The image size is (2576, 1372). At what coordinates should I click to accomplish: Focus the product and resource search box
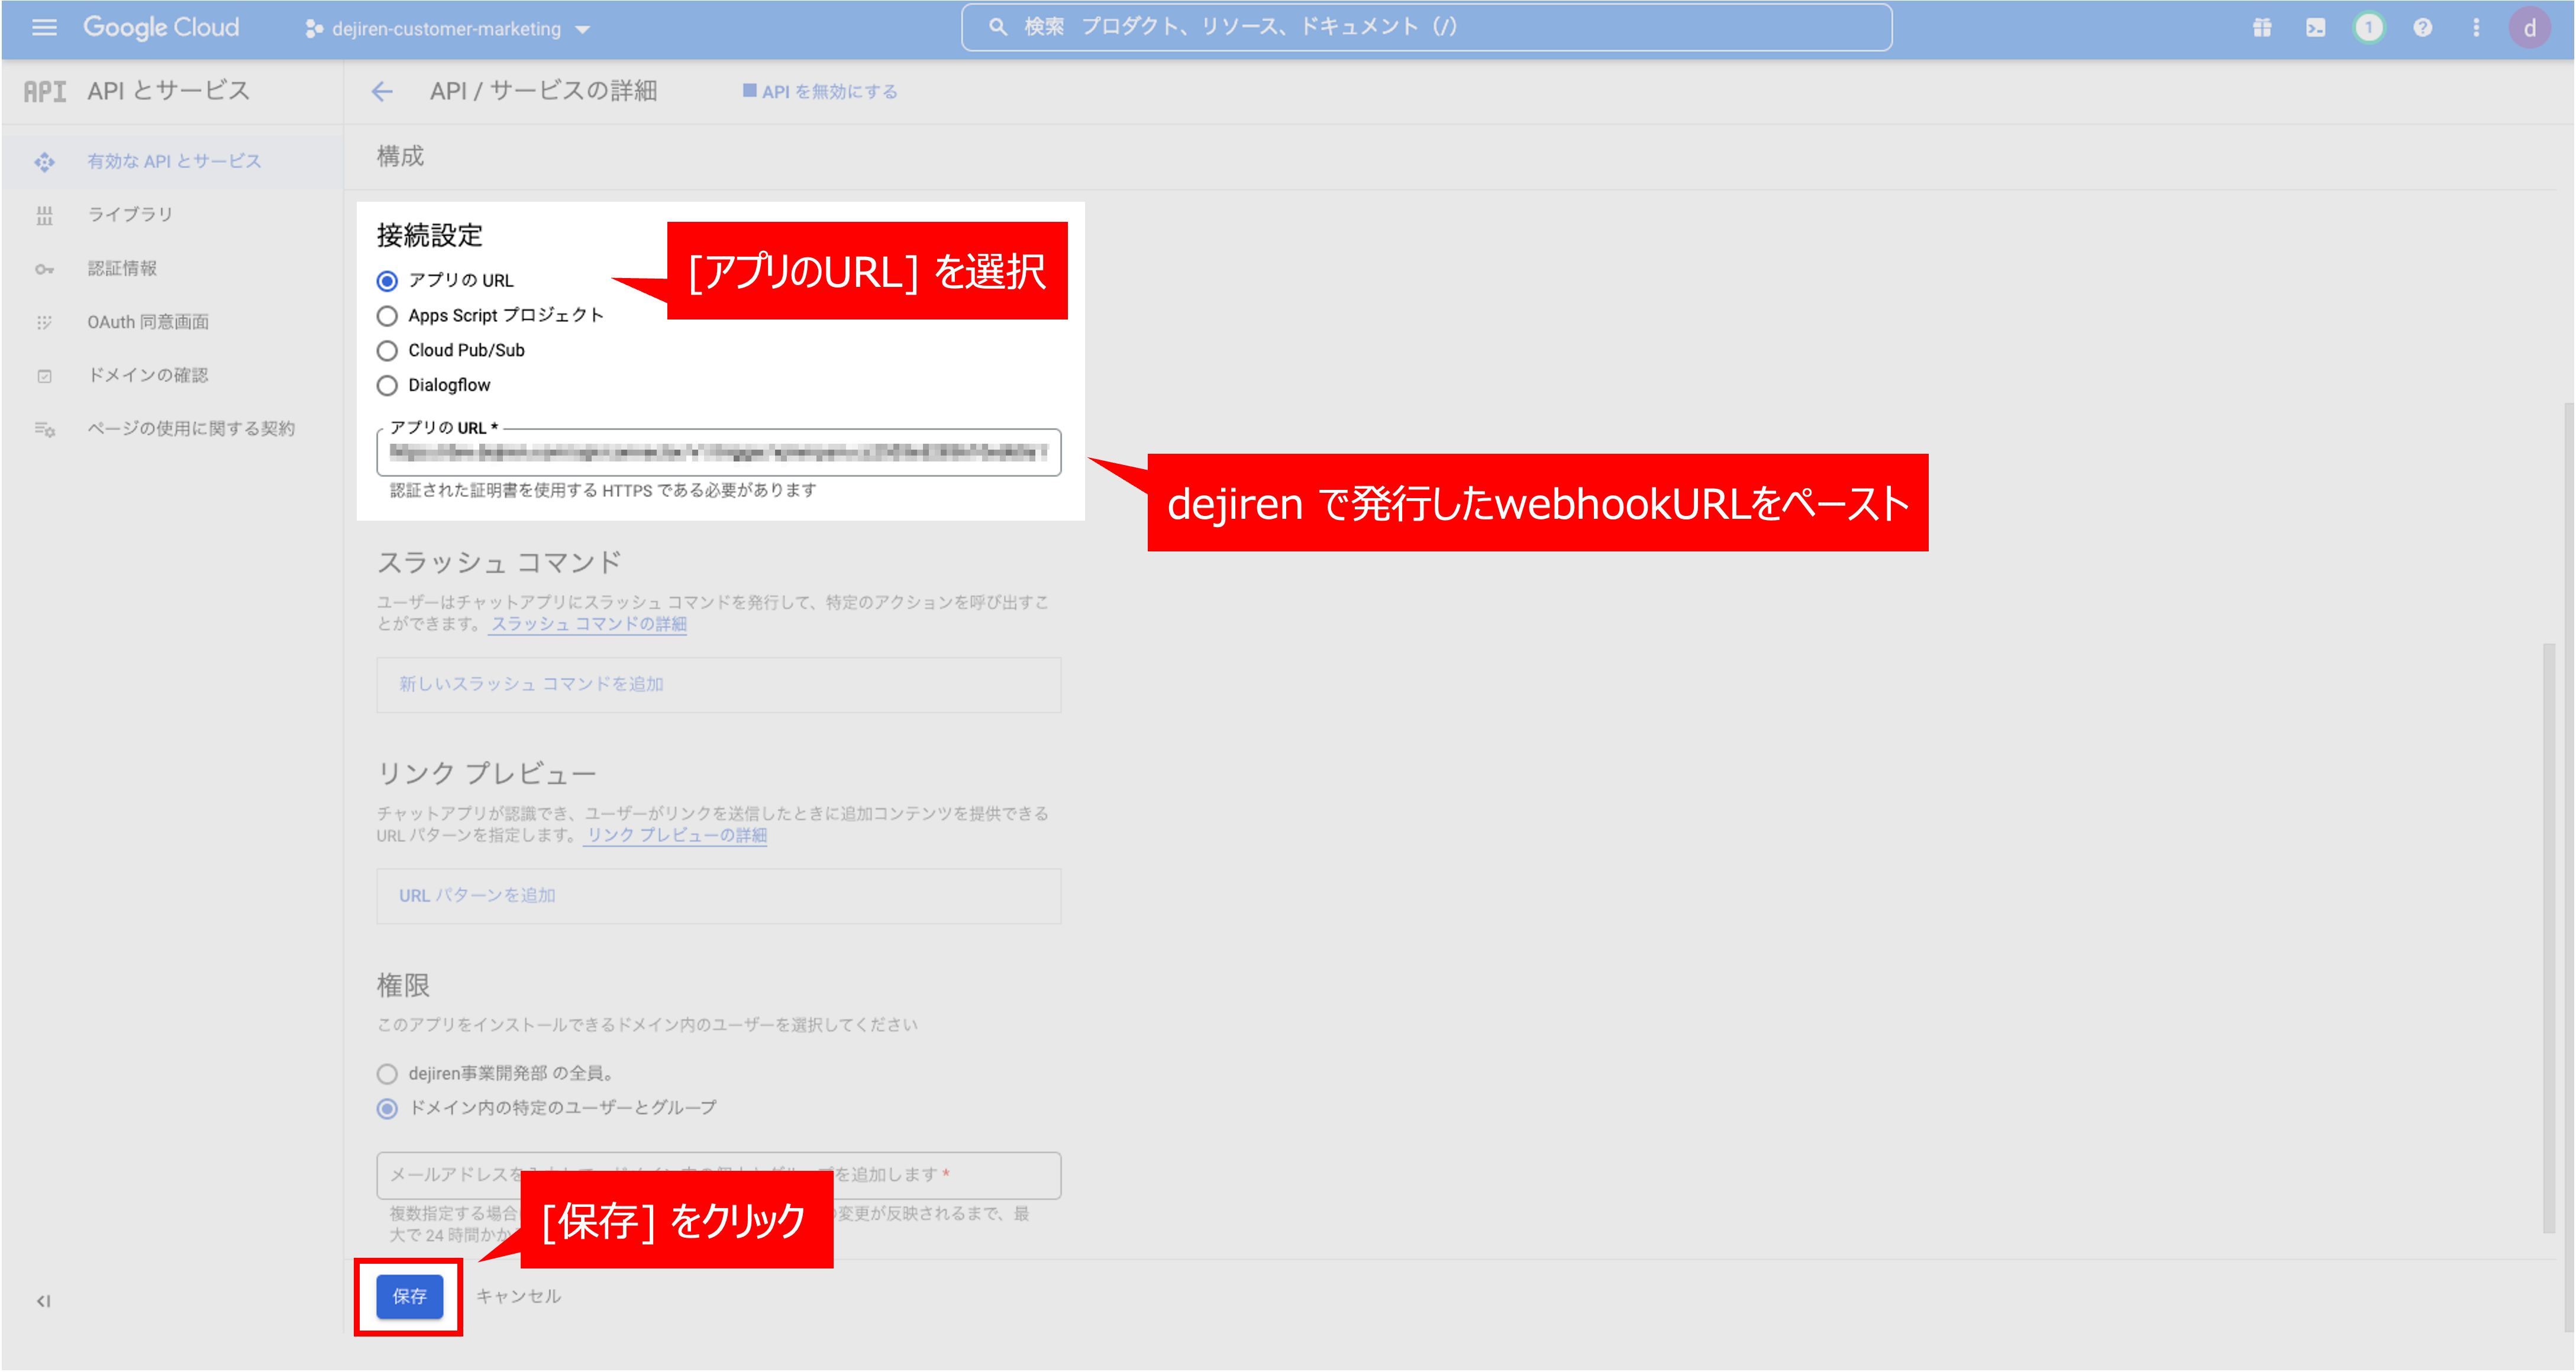[1426, 27]
